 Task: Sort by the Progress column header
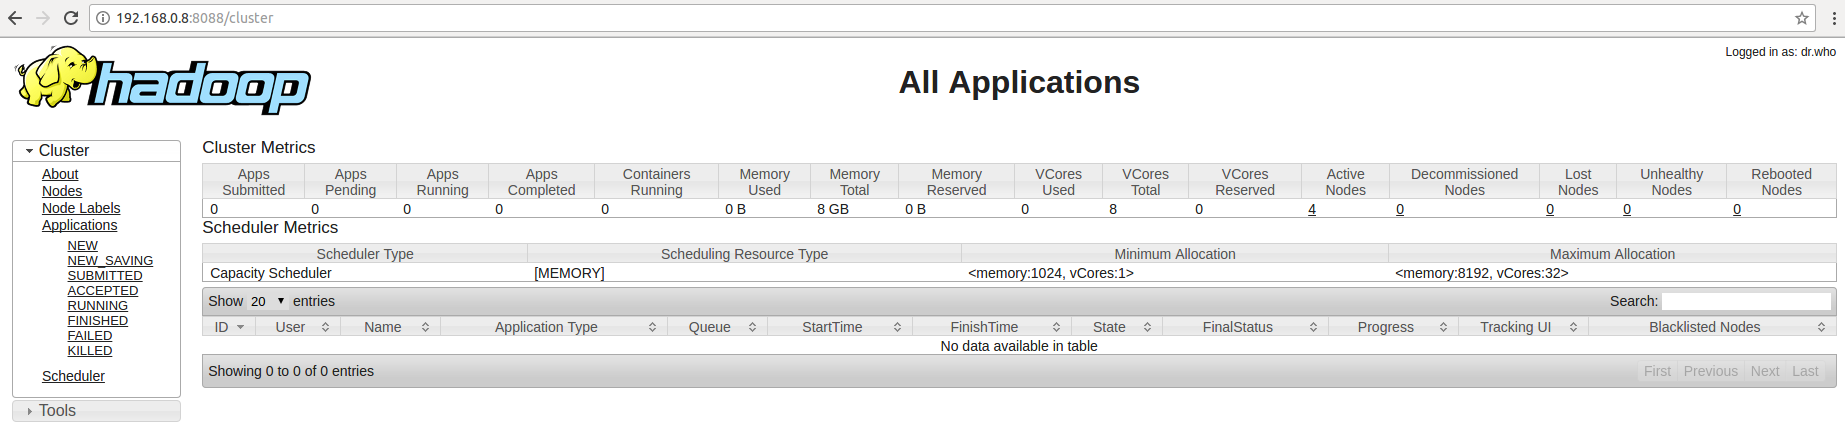[1385, 327]
